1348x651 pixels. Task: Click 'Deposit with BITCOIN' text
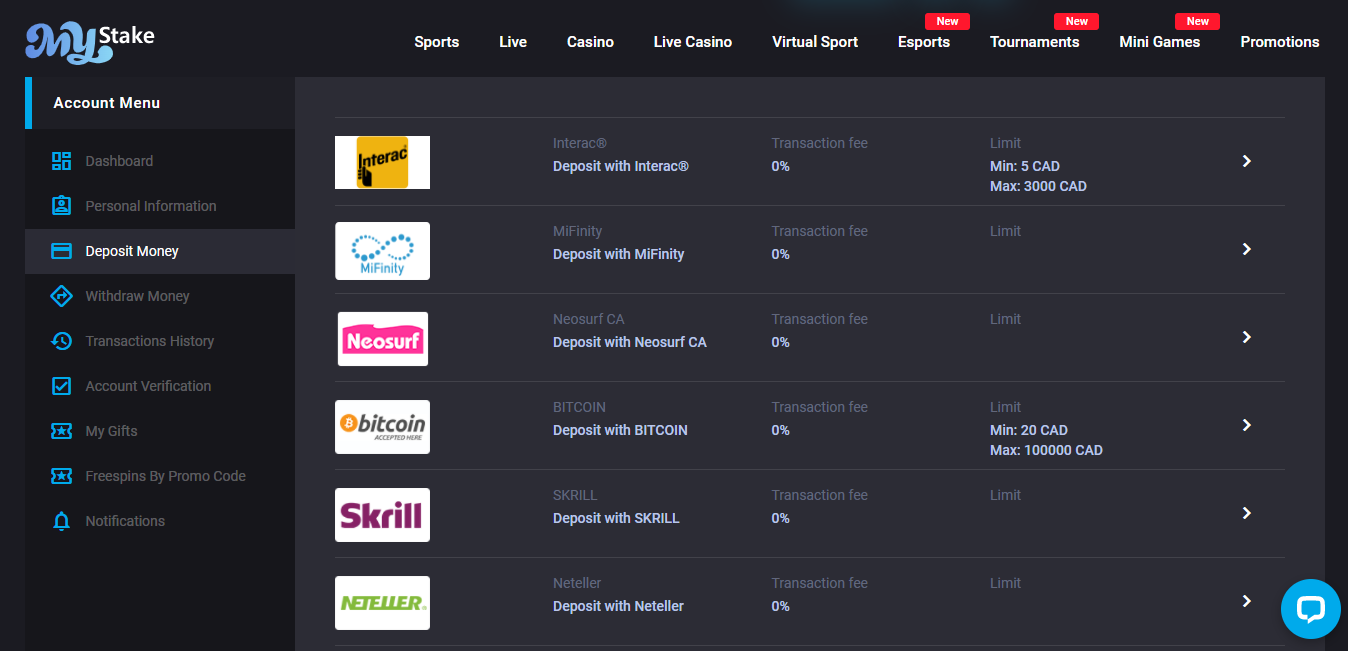(x=620, y=430)
